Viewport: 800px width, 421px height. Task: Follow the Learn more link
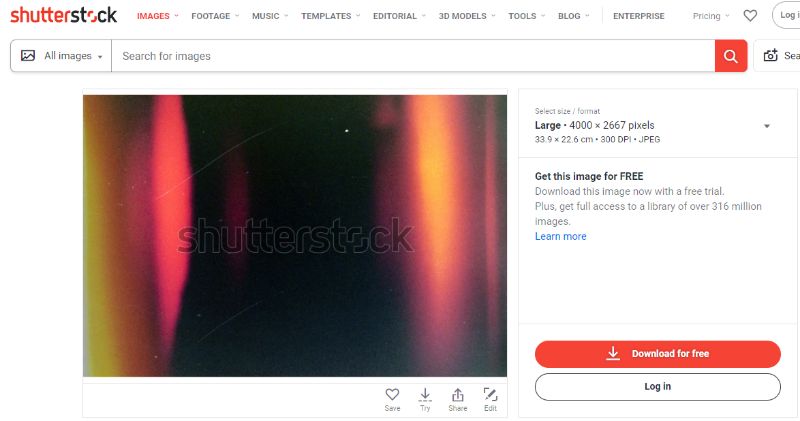(x=560, y=236)
